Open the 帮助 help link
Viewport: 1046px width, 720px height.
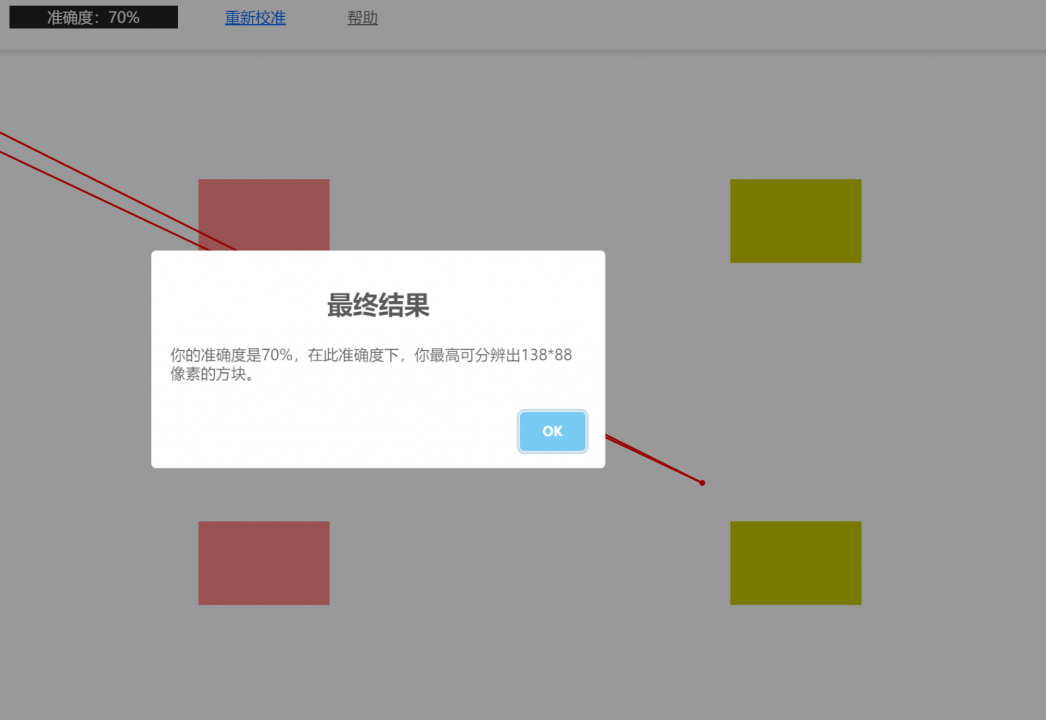(x=362, y=18)
